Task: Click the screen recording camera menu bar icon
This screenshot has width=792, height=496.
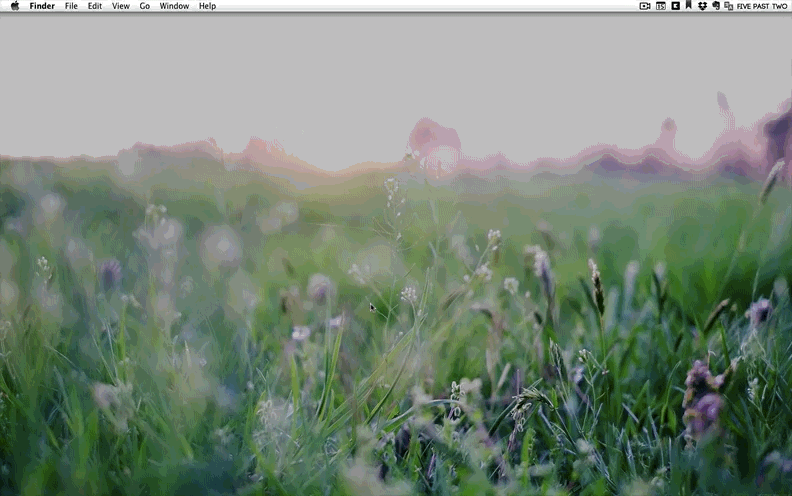Action: 645,6
